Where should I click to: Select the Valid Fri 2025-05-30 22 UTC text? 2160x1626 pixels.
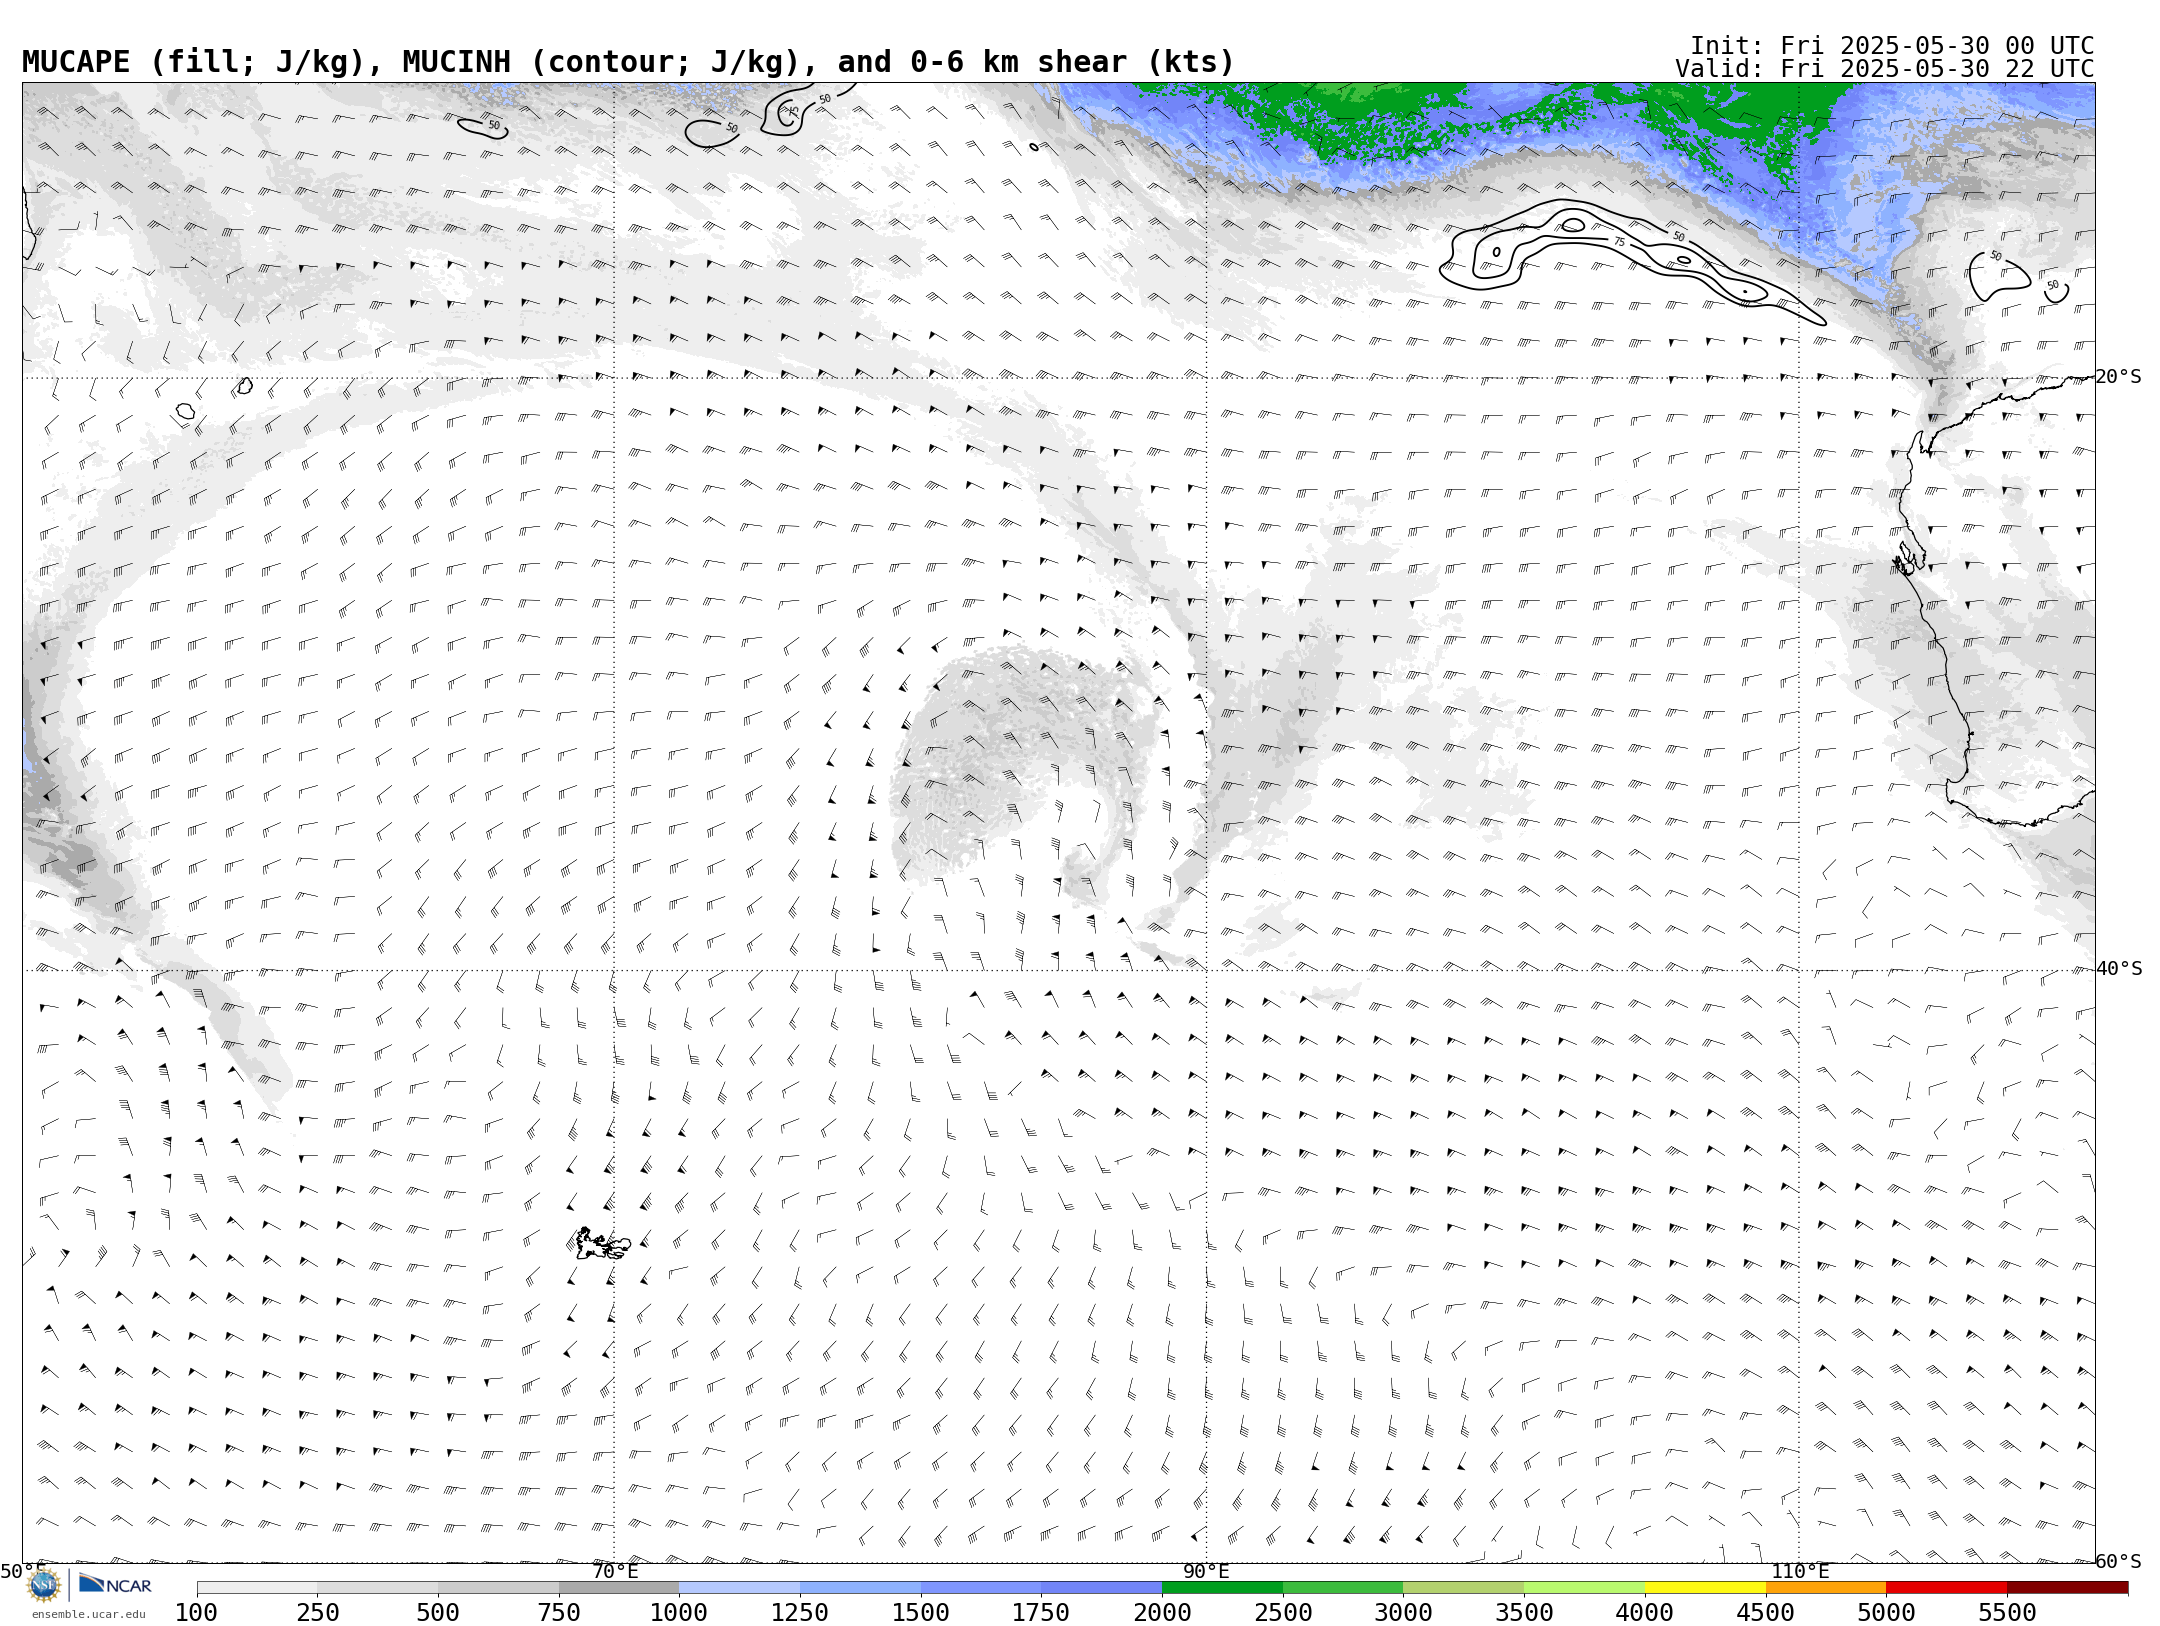click(1885, 69)
